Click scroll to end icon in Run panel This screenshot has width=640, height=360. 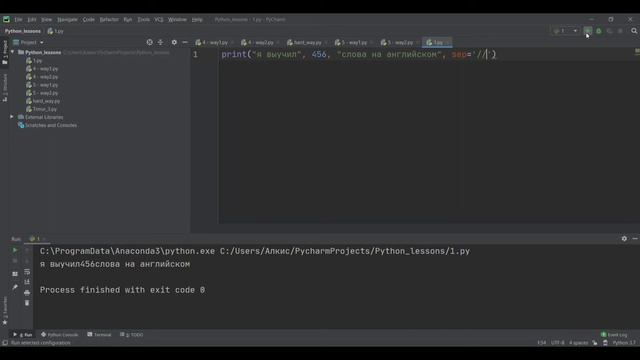(x=27, y=282)
